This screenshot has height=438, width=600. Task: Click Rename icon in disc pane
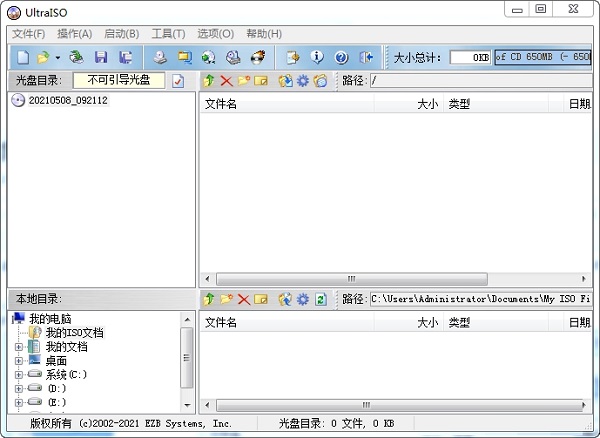[261, 81]
